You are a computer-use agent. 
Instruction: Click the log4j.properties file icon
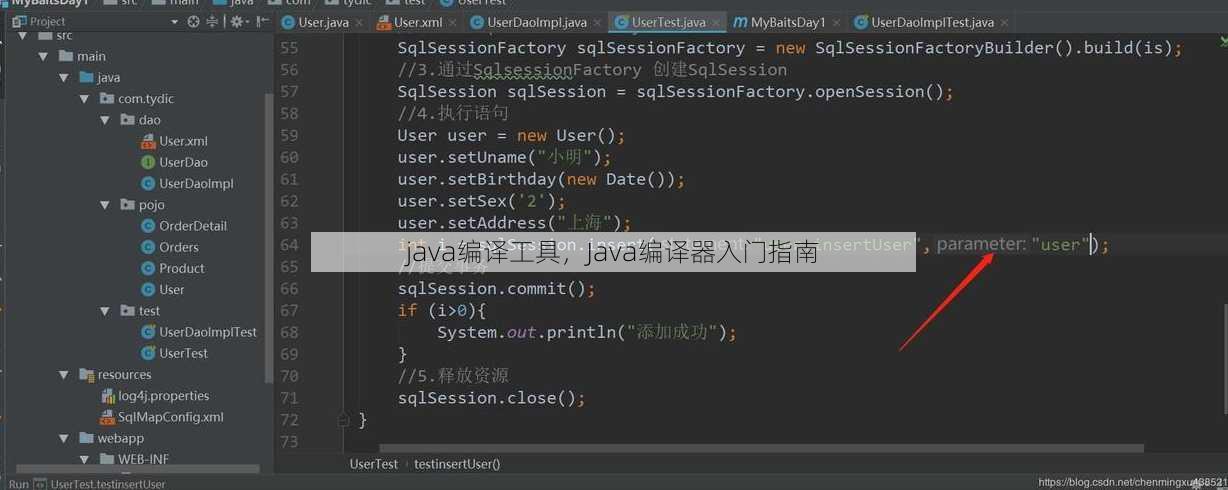pyautogui.click(x=107, y=396)
